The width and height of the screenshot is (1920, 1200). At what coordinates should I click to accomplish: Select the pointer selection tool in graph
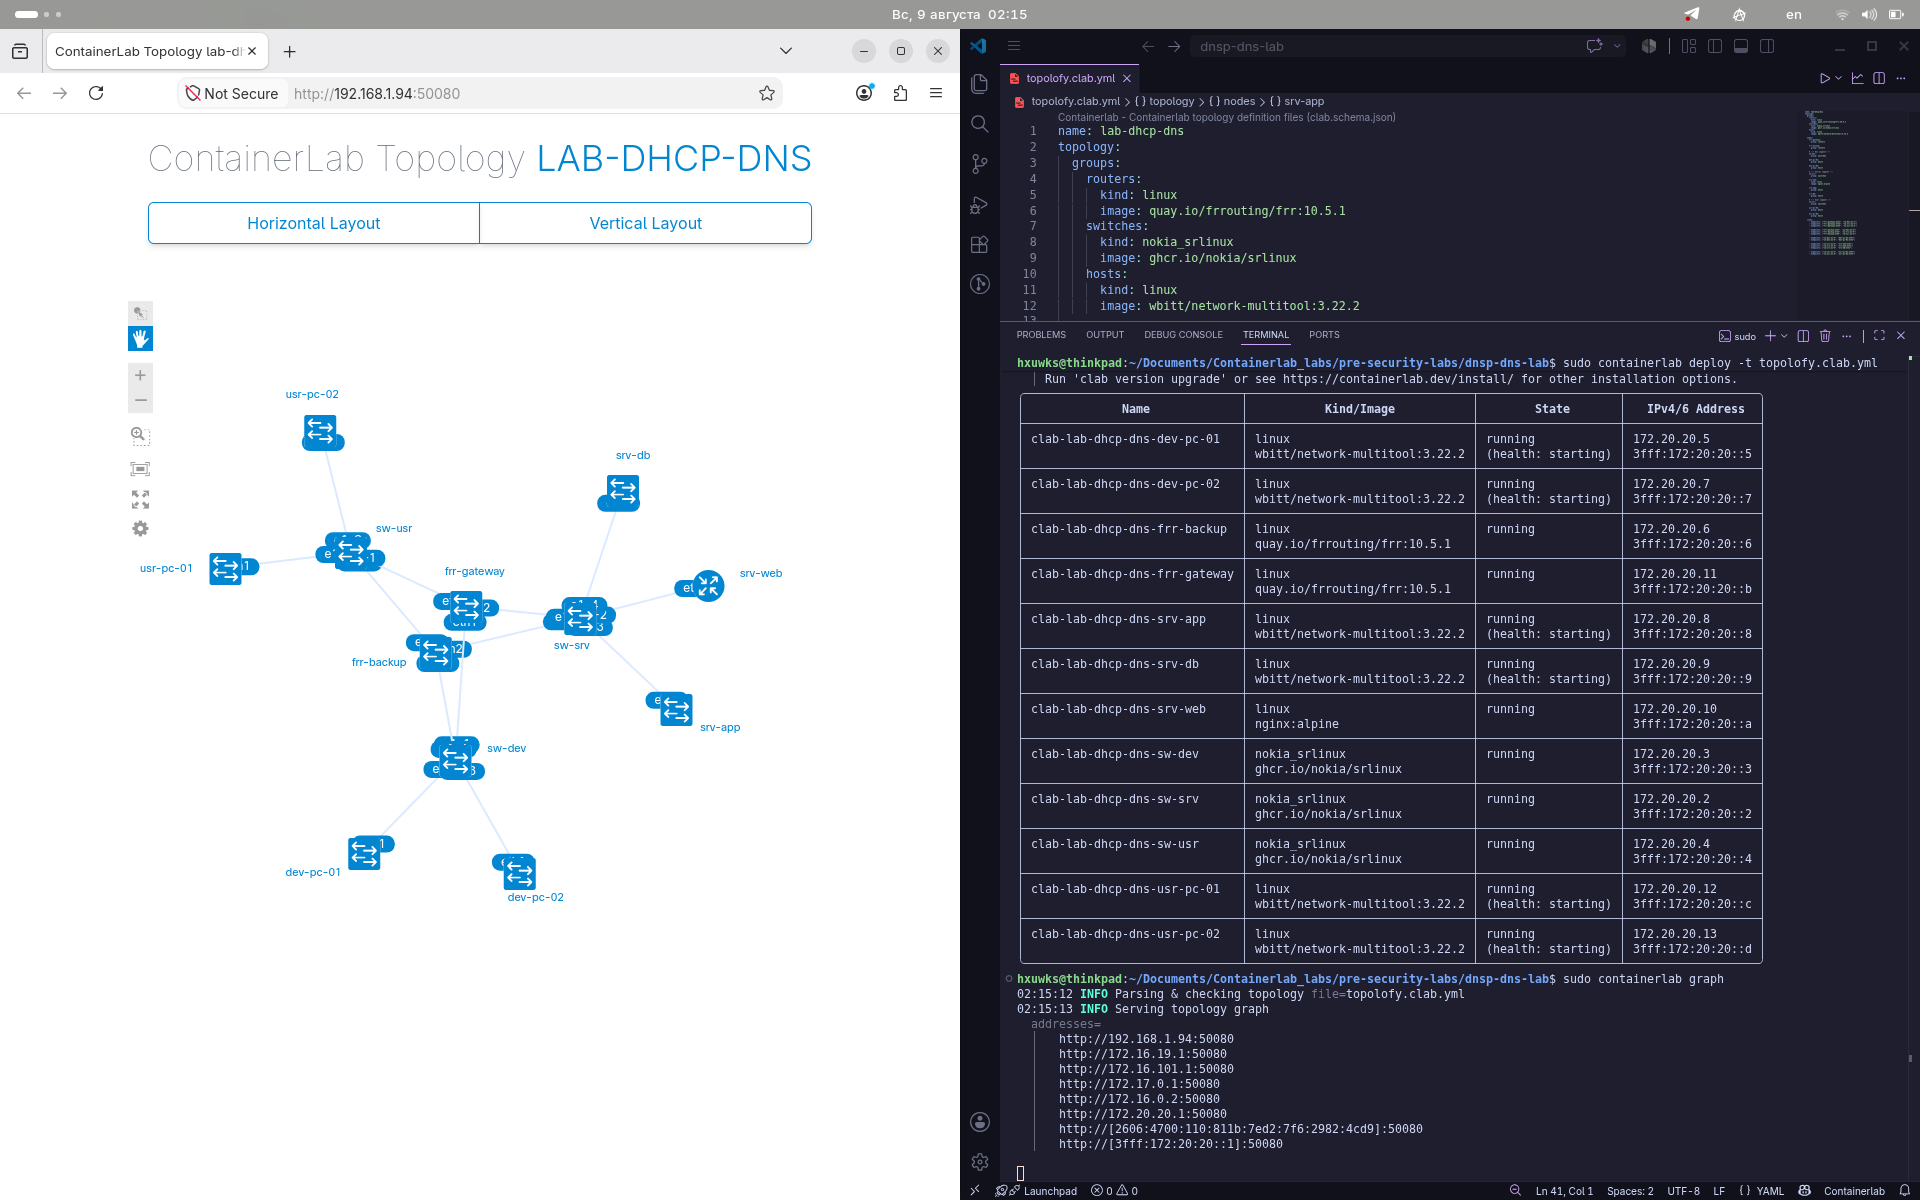point(140,313)
